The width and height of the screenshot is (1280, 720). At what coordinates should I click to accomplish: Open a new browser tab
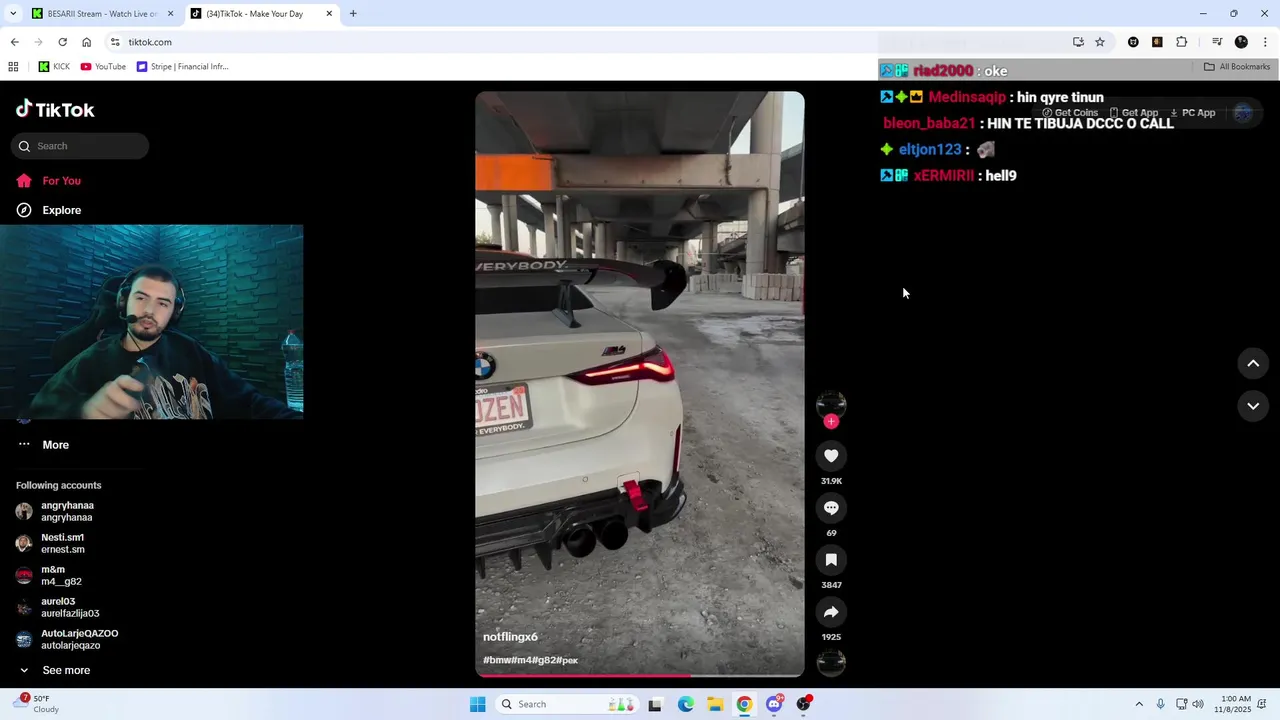(x=353, y=14)
